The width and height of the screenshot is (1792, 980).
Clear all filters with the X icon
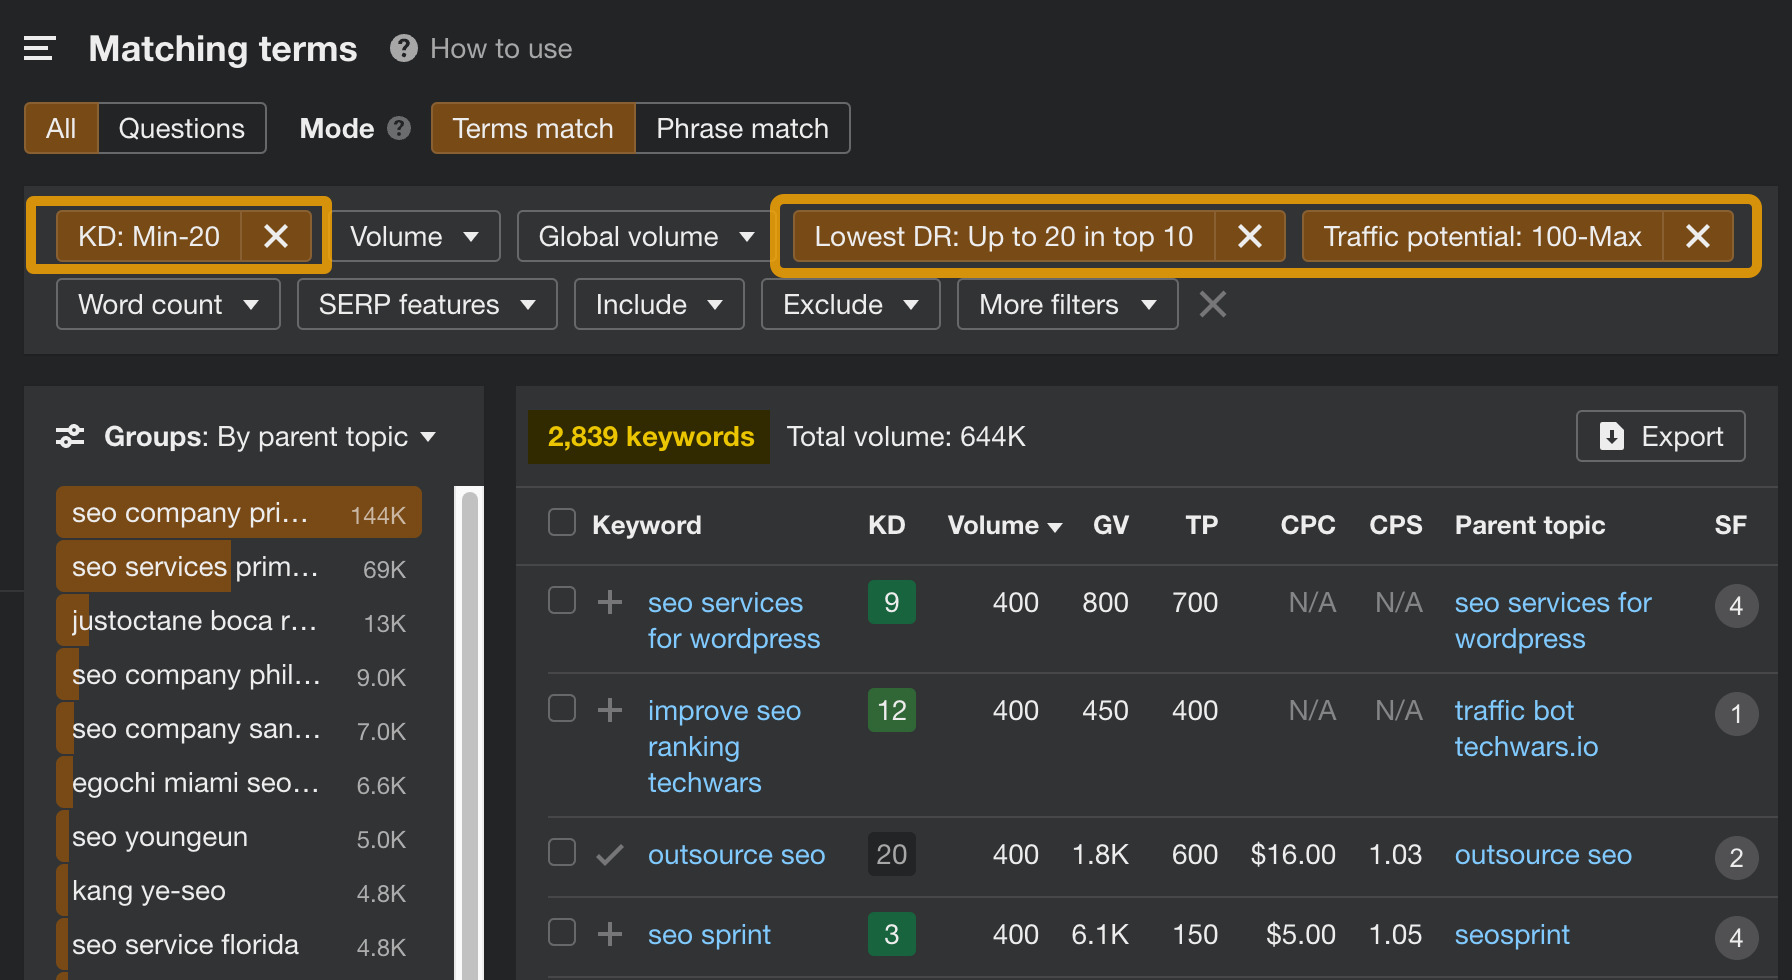click(1212, 304)
